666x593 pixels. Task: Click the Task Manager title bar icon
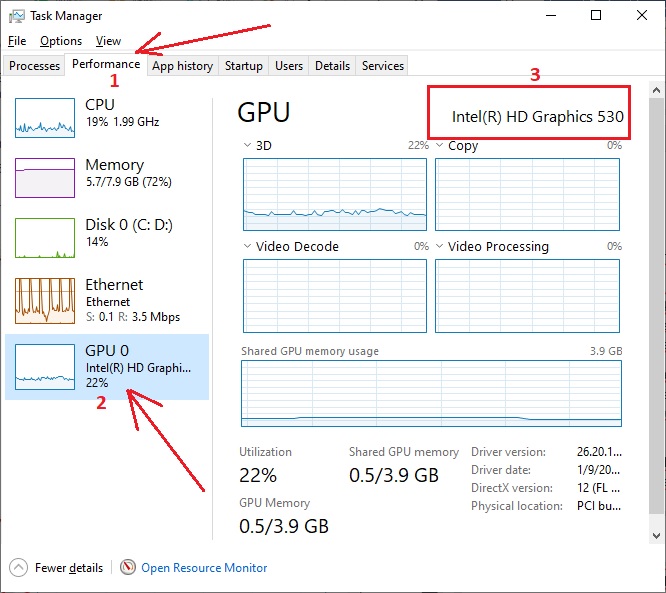[17, 16]
